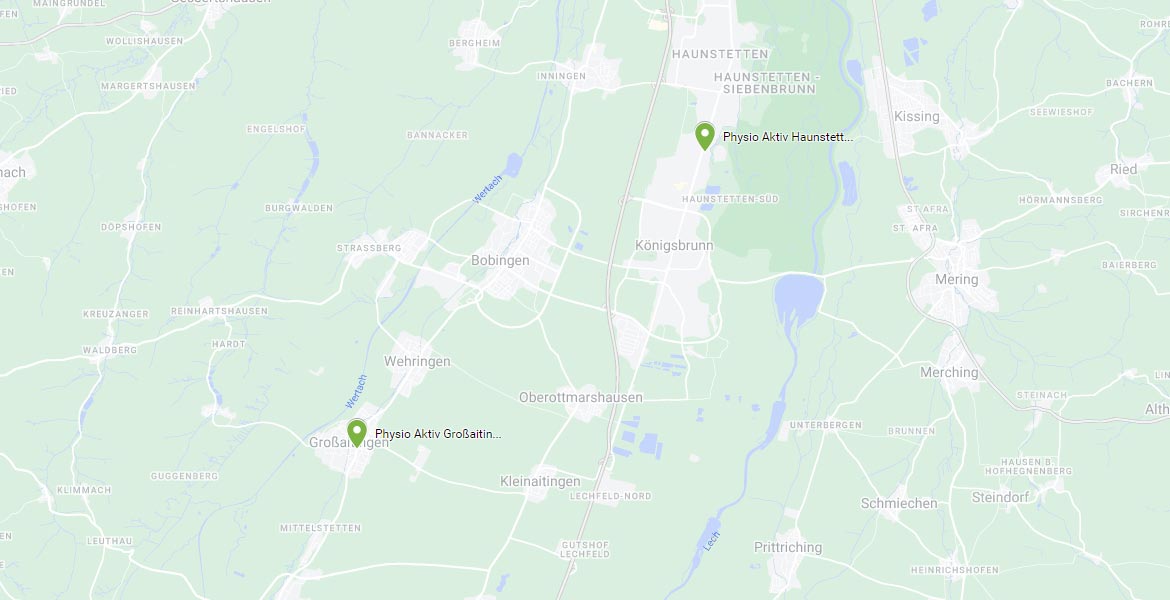Select the Inningen place label
This screenshot has width=1170, height=600.
coord(561,76)
